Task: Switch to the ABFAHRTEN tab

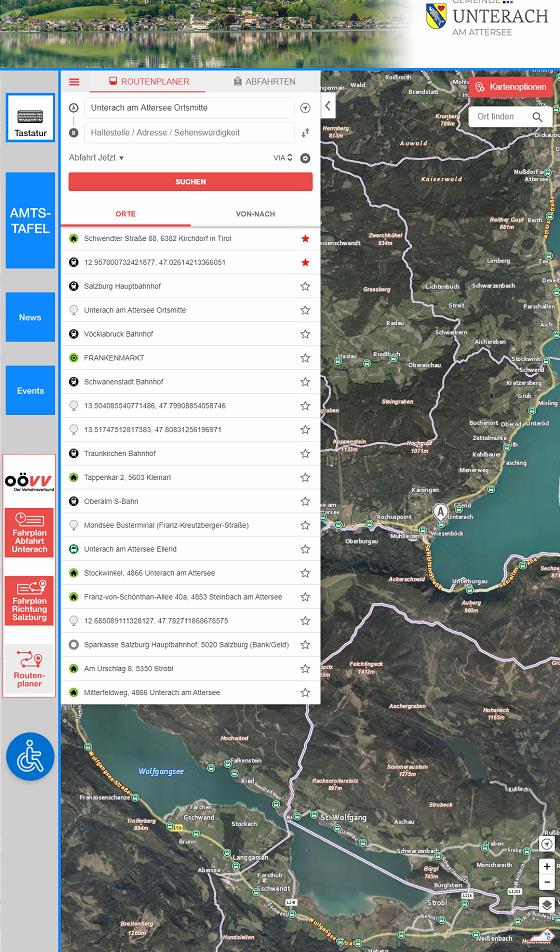Action: [x=264, y=81]
